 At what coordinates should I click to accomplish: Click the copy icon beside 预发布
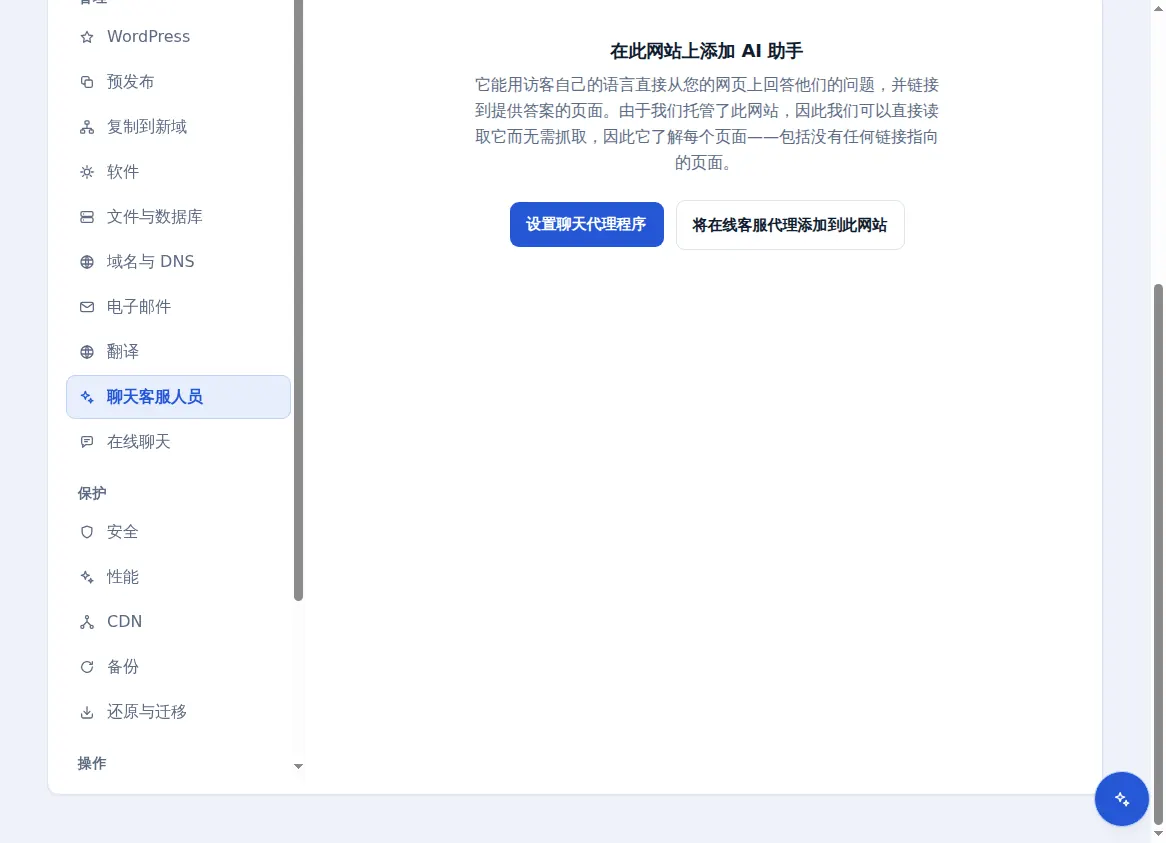(x=87, y=82)
